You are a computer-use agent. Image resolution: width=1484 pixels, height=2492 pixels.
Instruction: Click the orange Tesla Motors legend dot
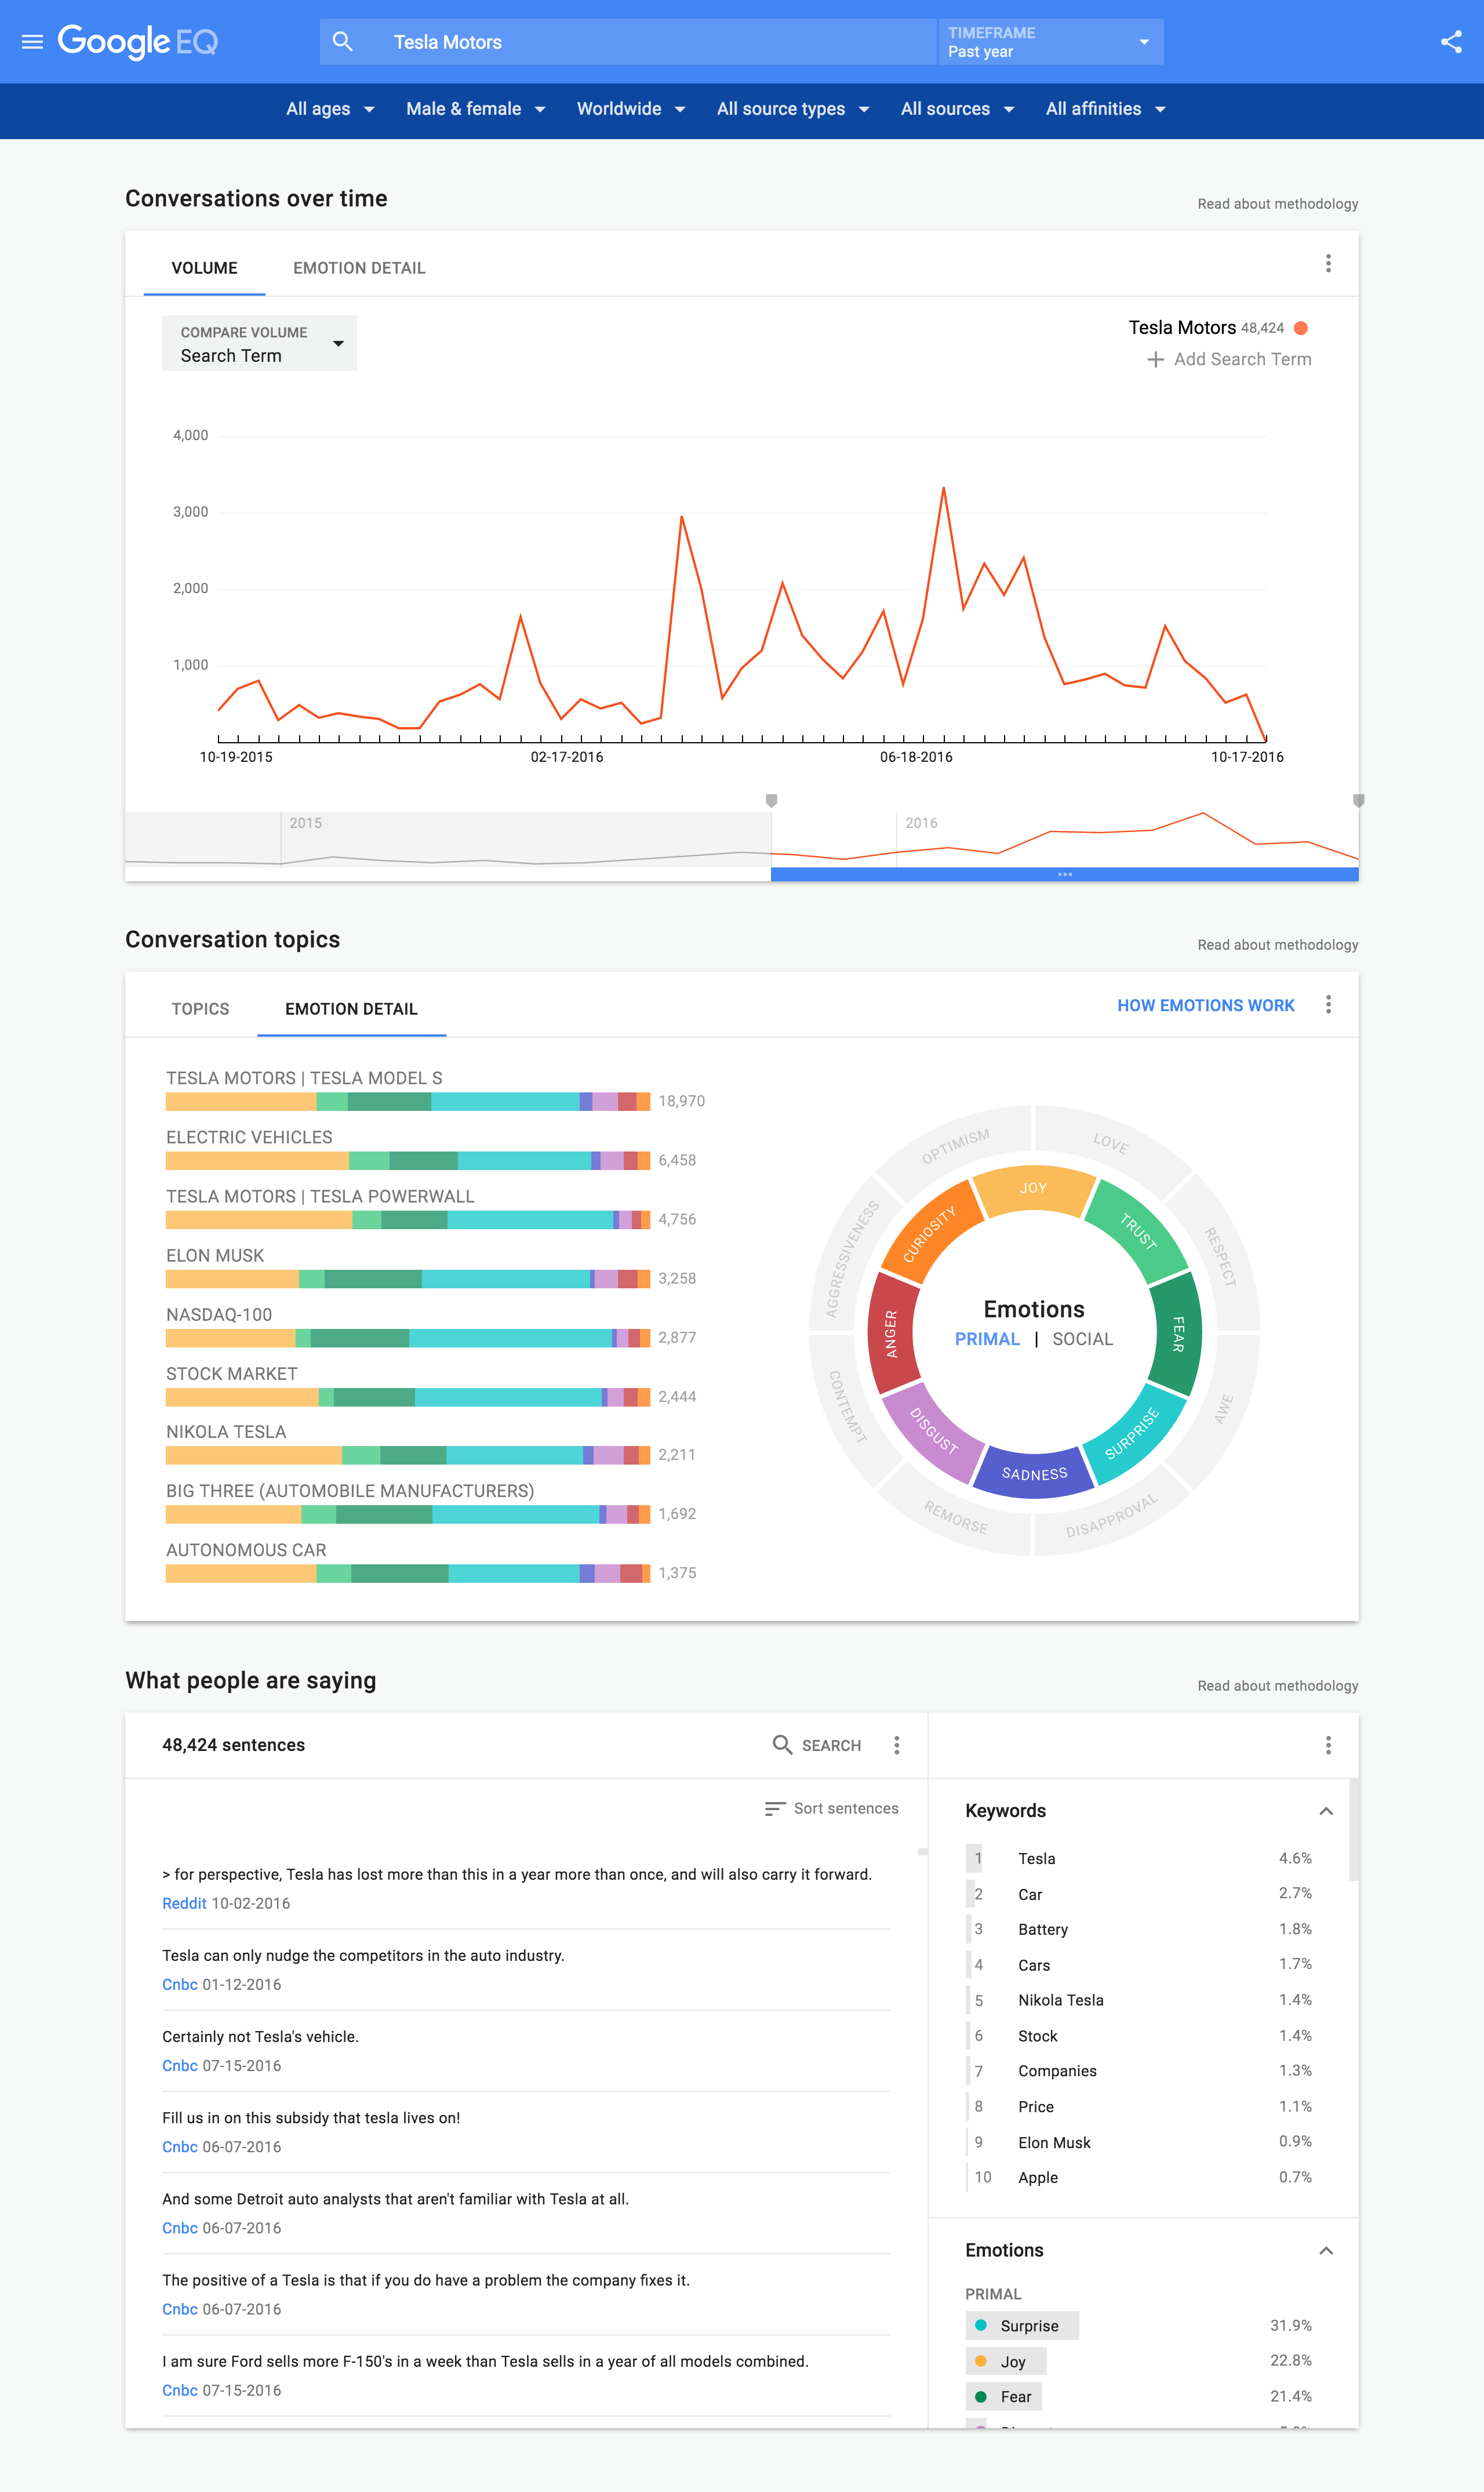click(x=1301, y=328)
